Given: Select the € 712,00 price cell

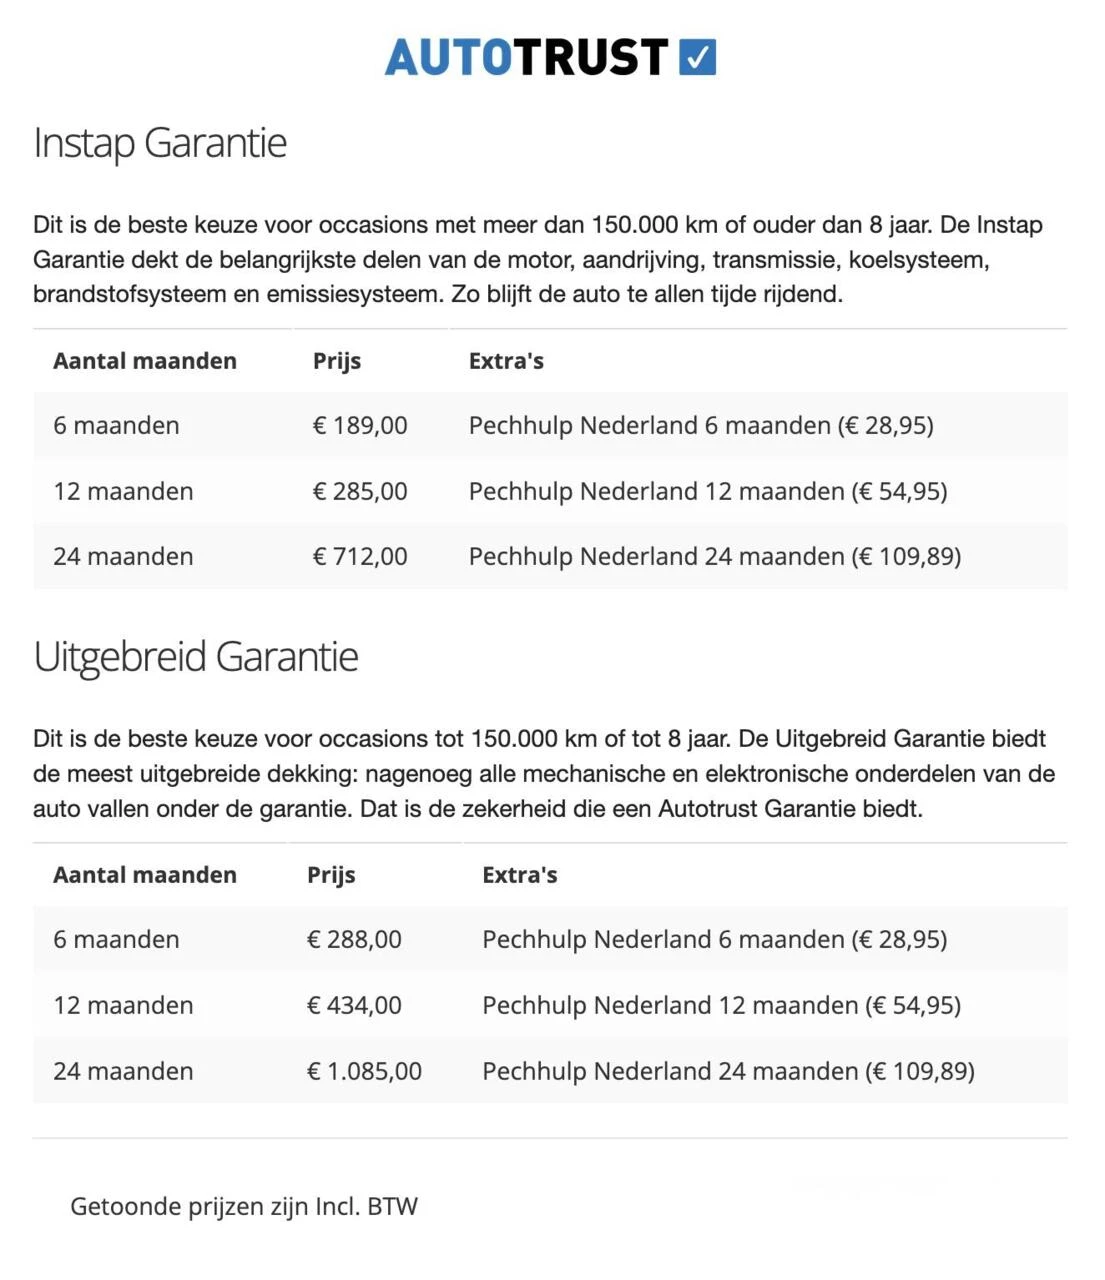Looking at the screenshot, I should click(360, 556).
